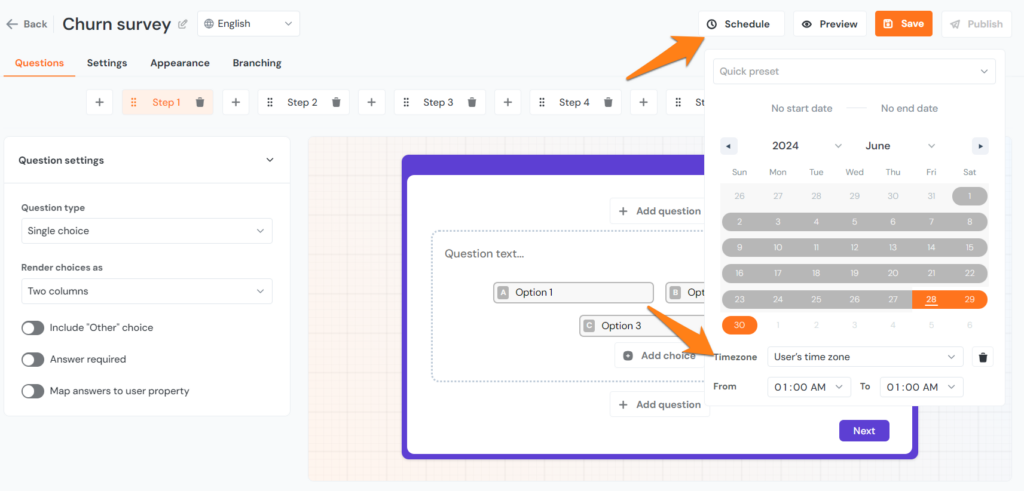Go to next month in calendar
The height and width of the screenshot is (491, 1024).
(980, 146)
